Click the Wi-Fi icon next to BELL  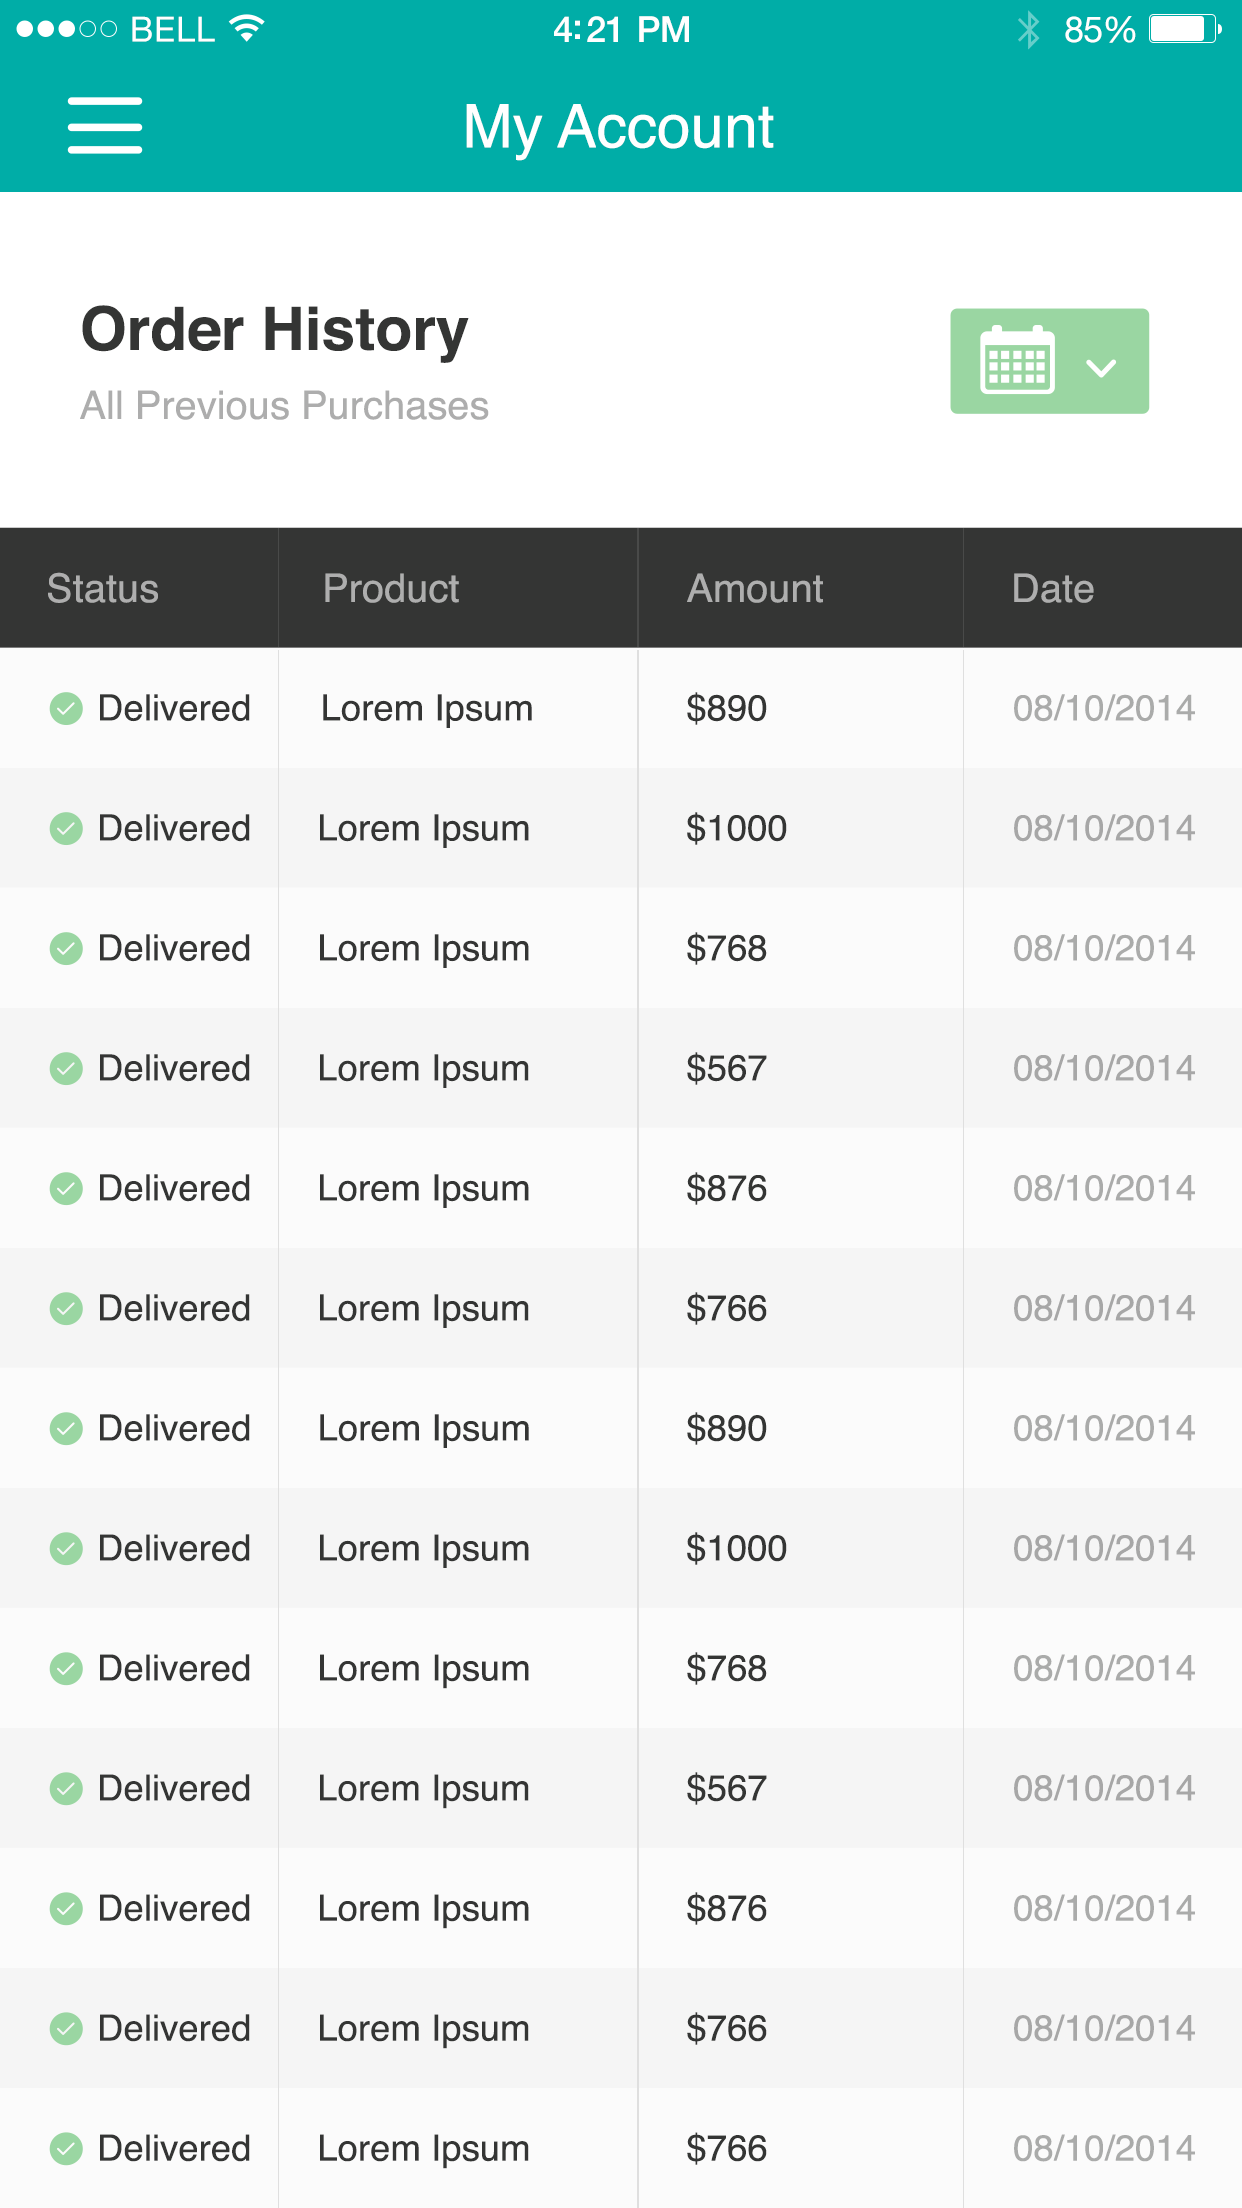coord(246,29)
